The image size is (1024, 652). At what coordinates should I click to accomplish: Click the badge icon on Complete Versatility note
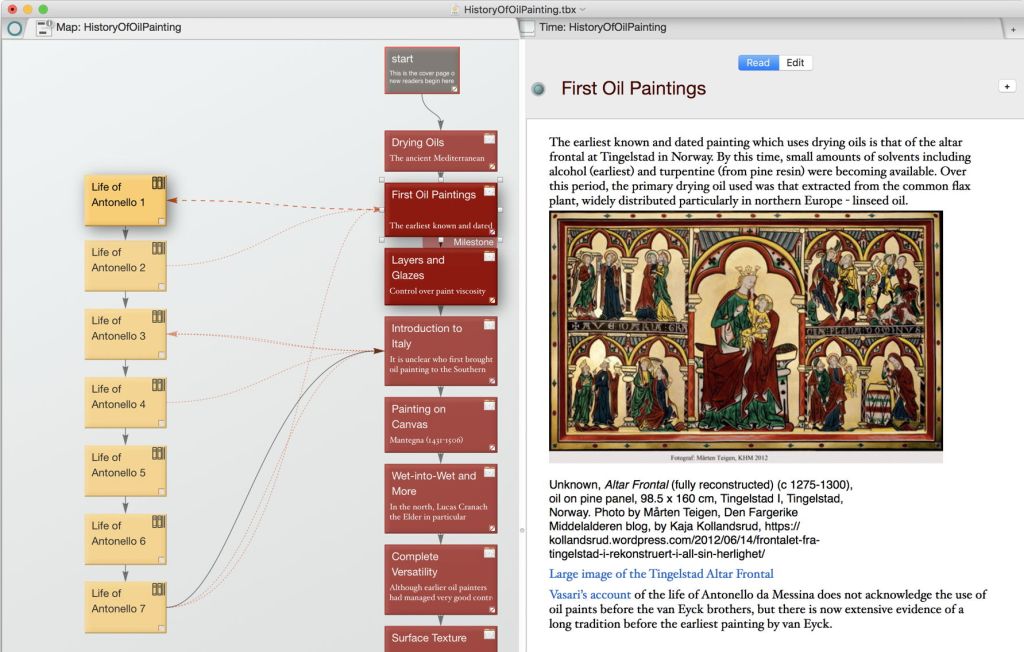pyautogui.click(x=490, y=553)
